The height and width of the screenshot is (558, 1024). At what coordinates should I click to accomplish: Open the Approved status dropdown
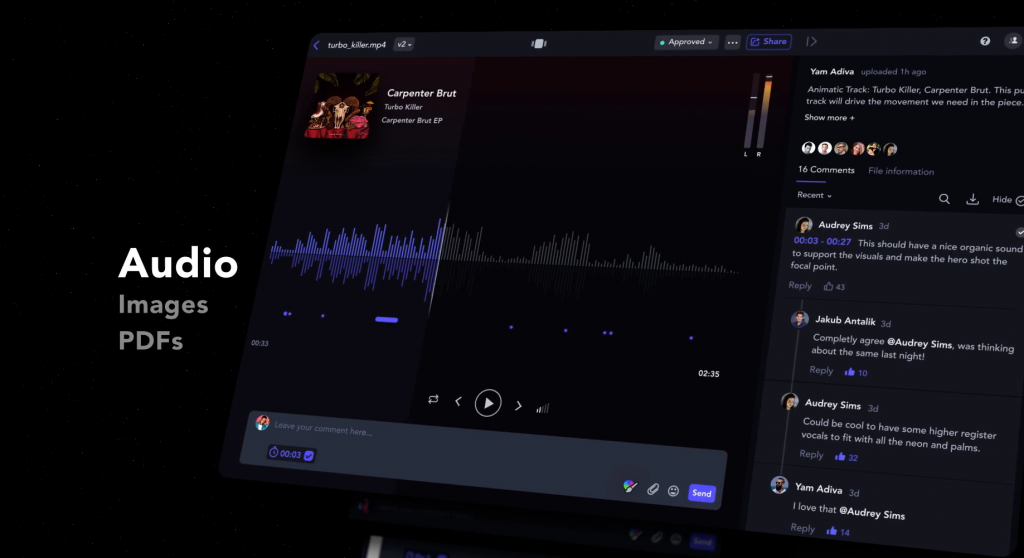click(686, 42)
